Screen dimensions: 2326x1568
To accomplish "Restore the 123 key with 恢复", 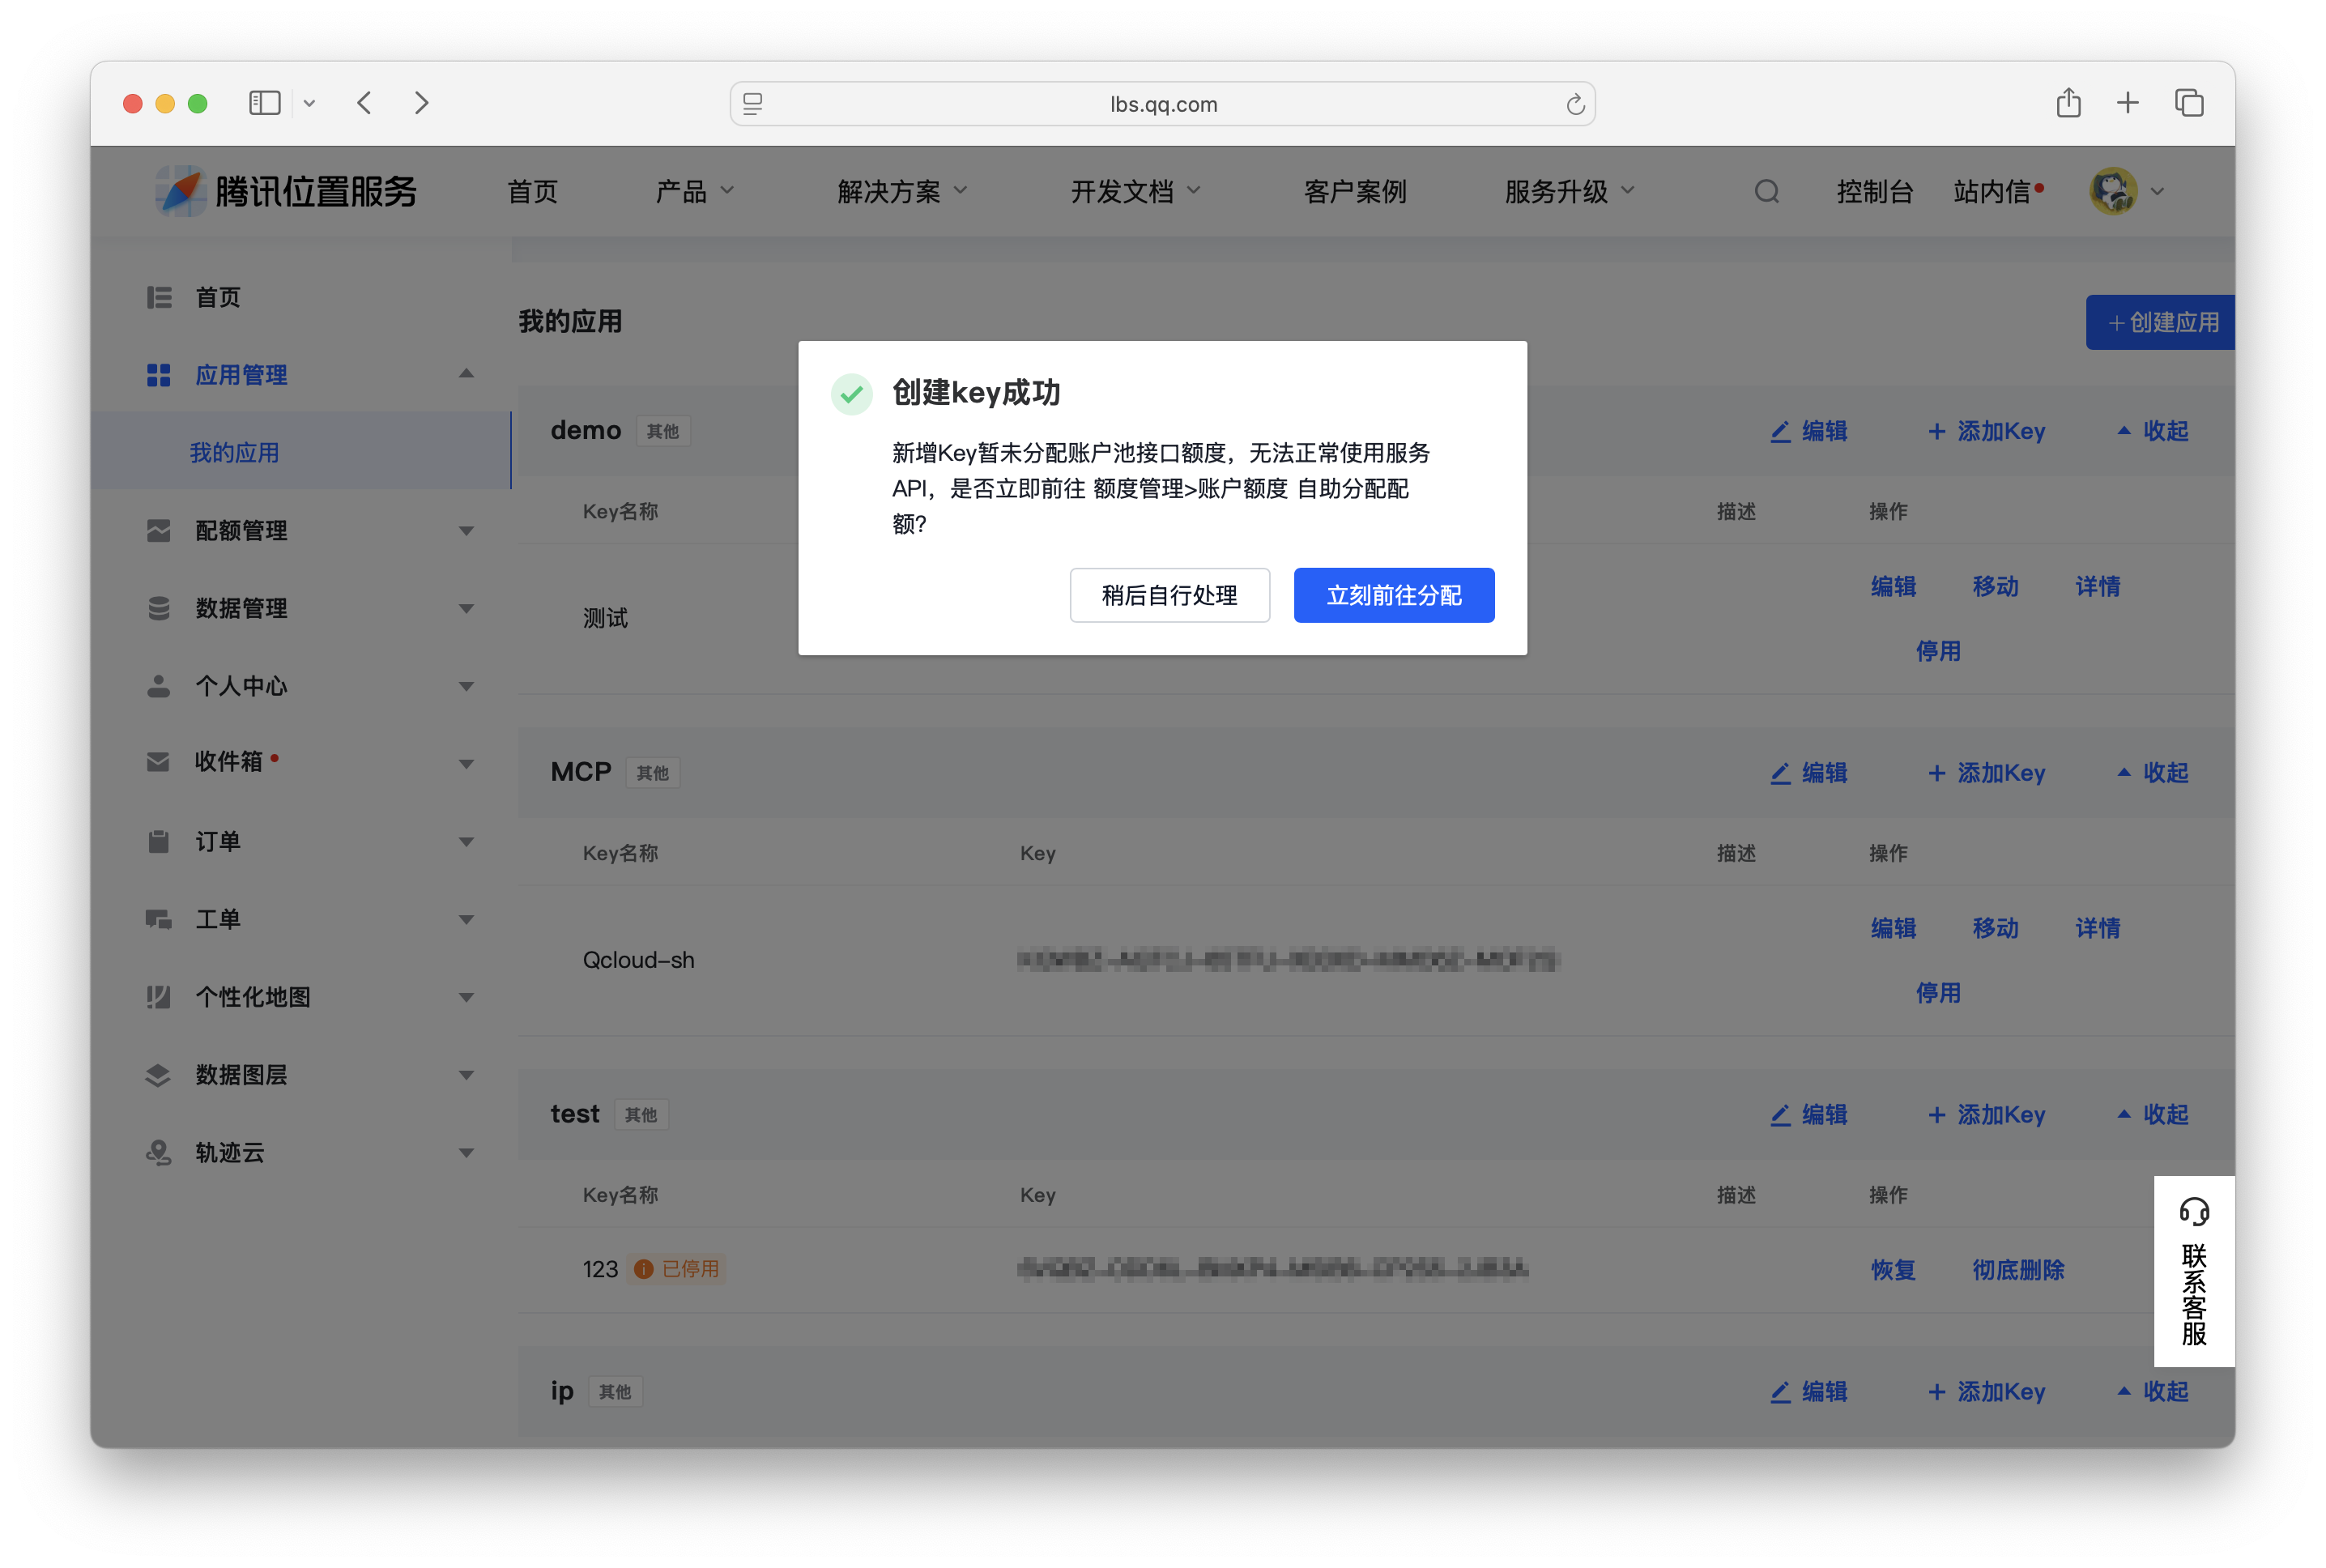I will [1893, 1270].
